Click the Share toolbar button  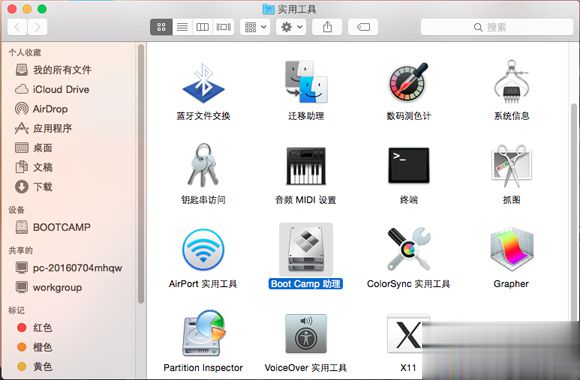(327, 27)
